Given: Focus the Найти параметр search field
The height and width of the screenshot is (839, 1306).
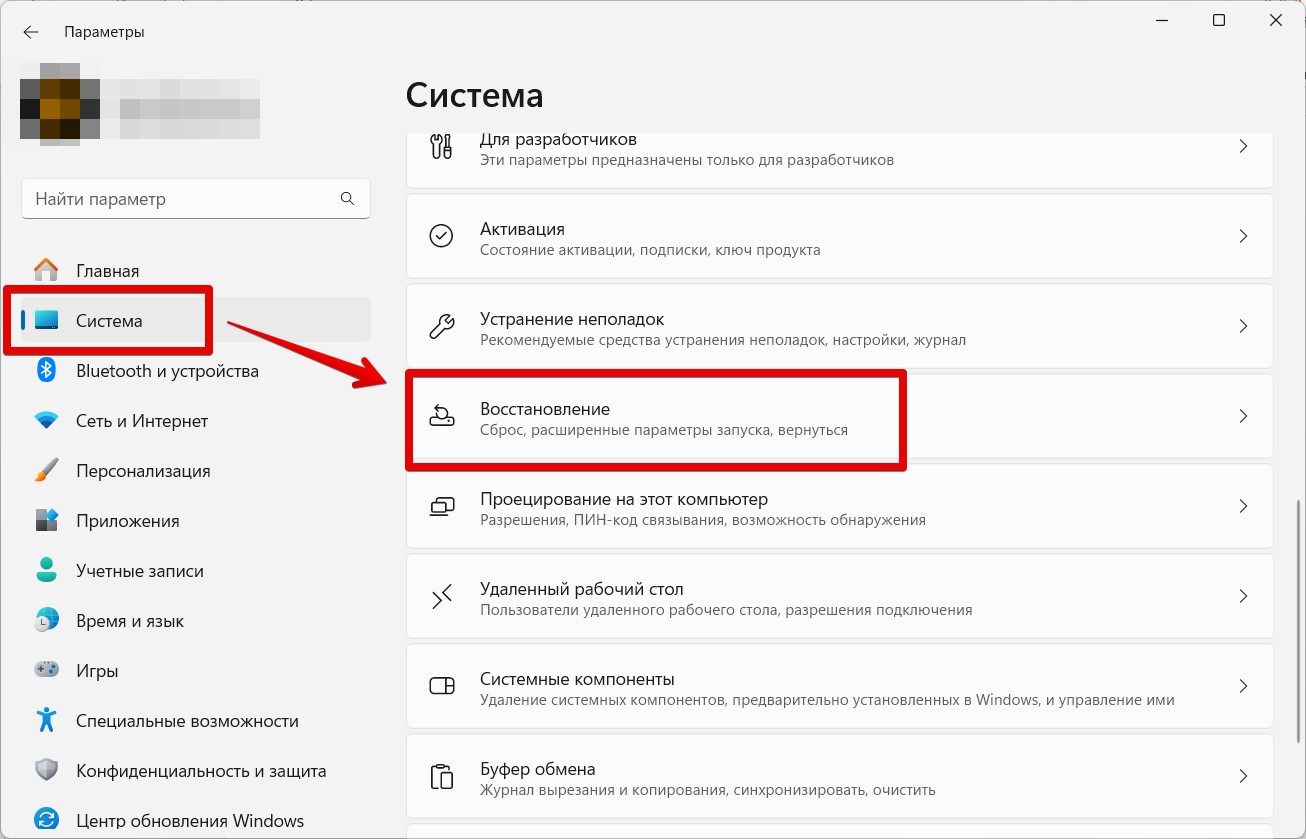Looking at the screenshot, I should pyautogui.click(x=195, y=198).
